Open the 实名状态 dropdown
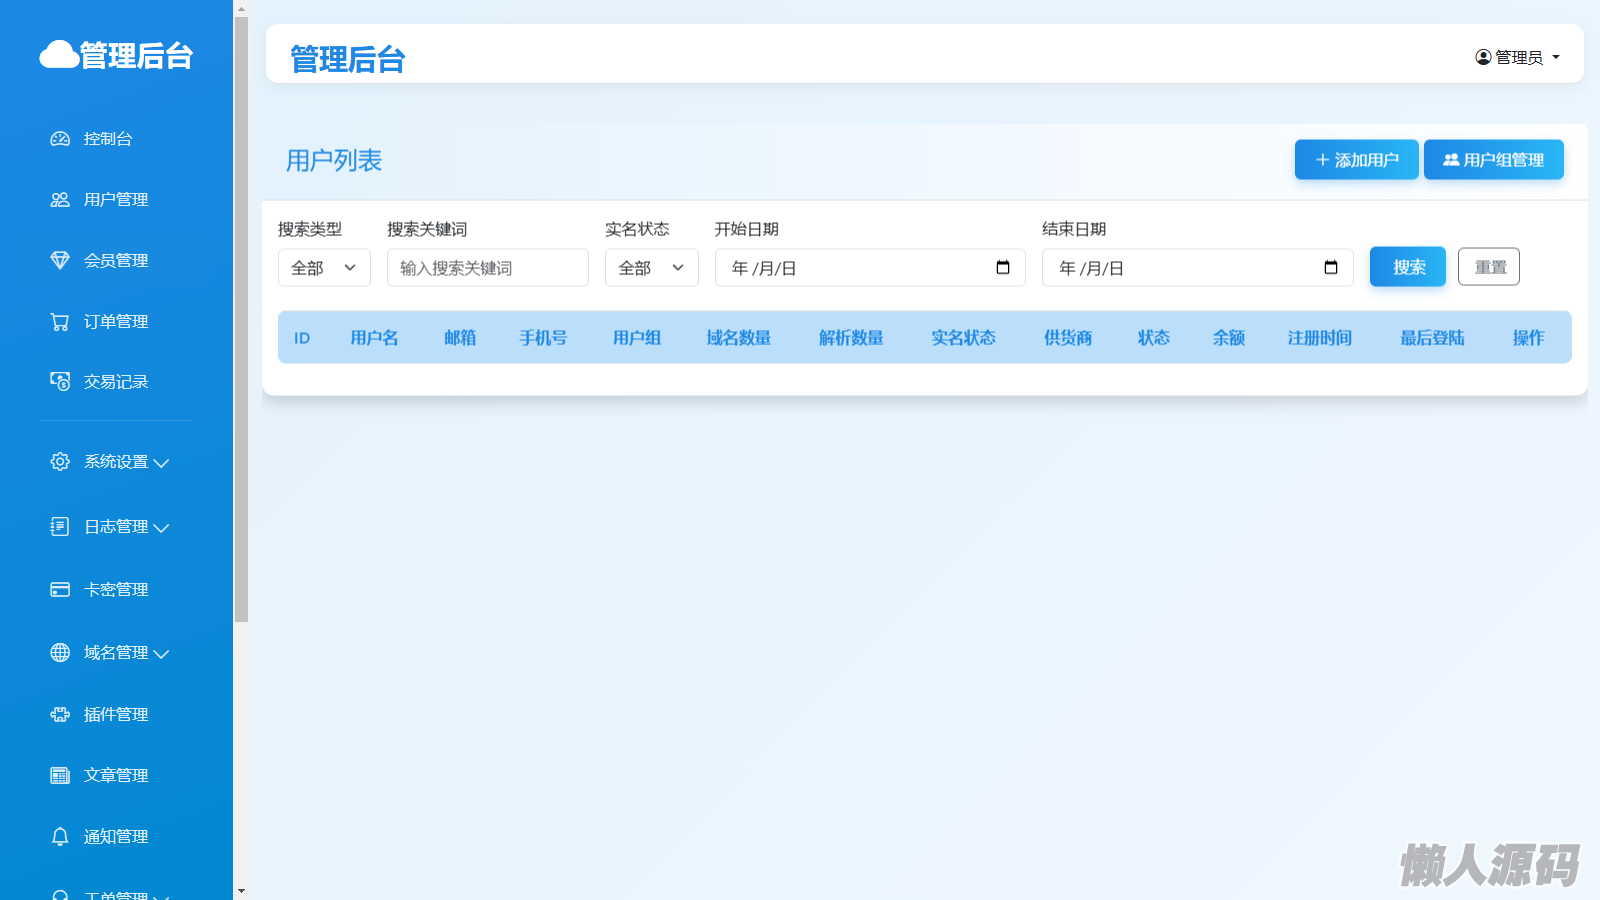The image size is (1600, 900). pos(651,268)
